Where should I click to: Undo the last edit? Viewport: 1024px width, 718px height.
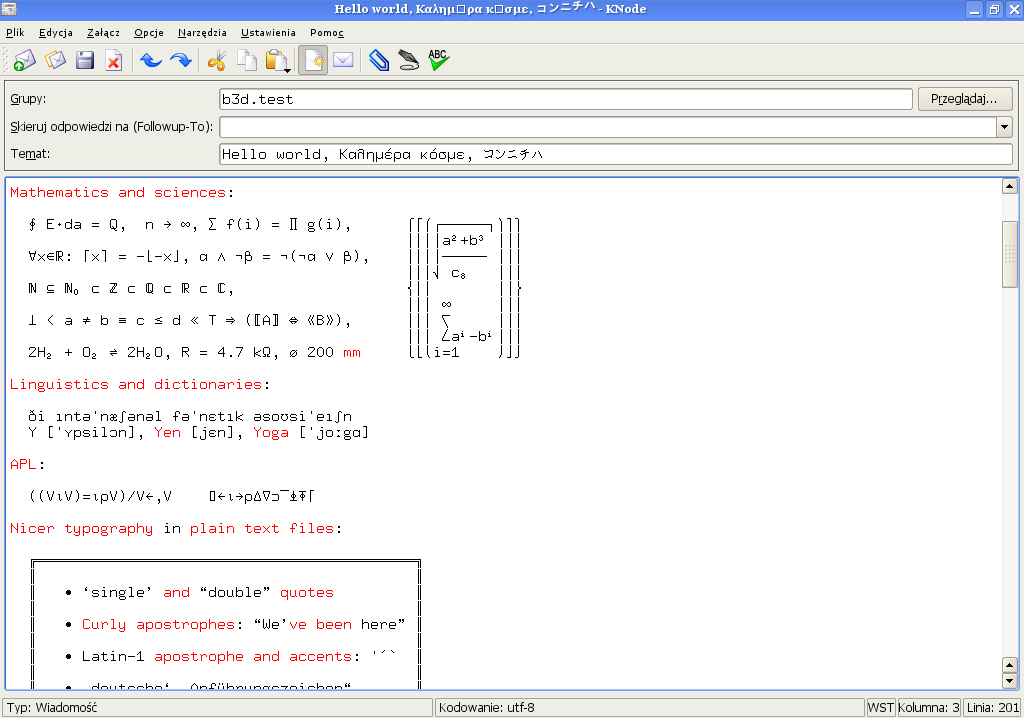pyautogui.click(x=151, y=60)
